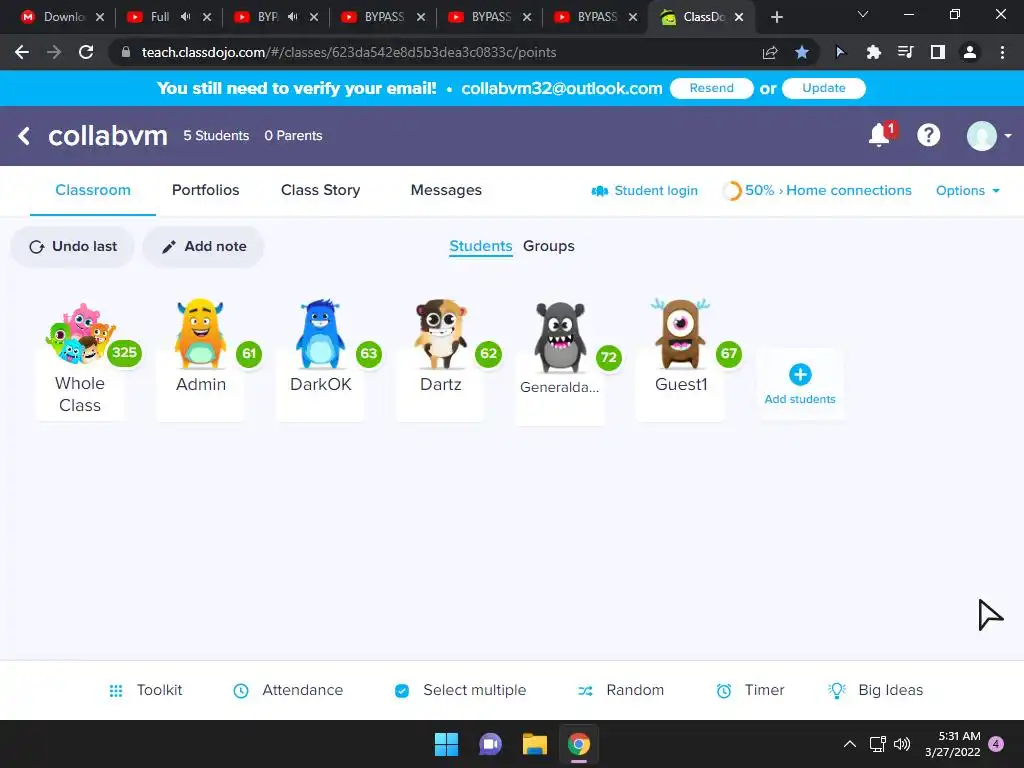Open the Teams Chat taskbar icon
Image resolution: width=1024 pixels, height=768 pixels.
(x=490, y=744)
